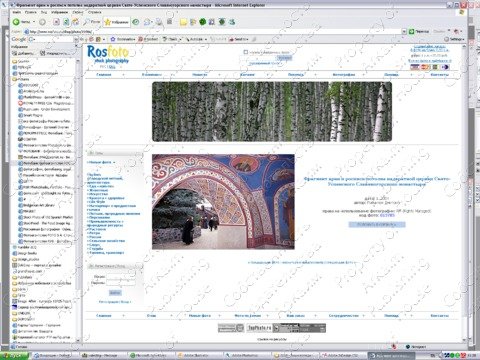Stop page loading with Stop icon
Viewport: 480px width, 360px height.
pos(56,22)
